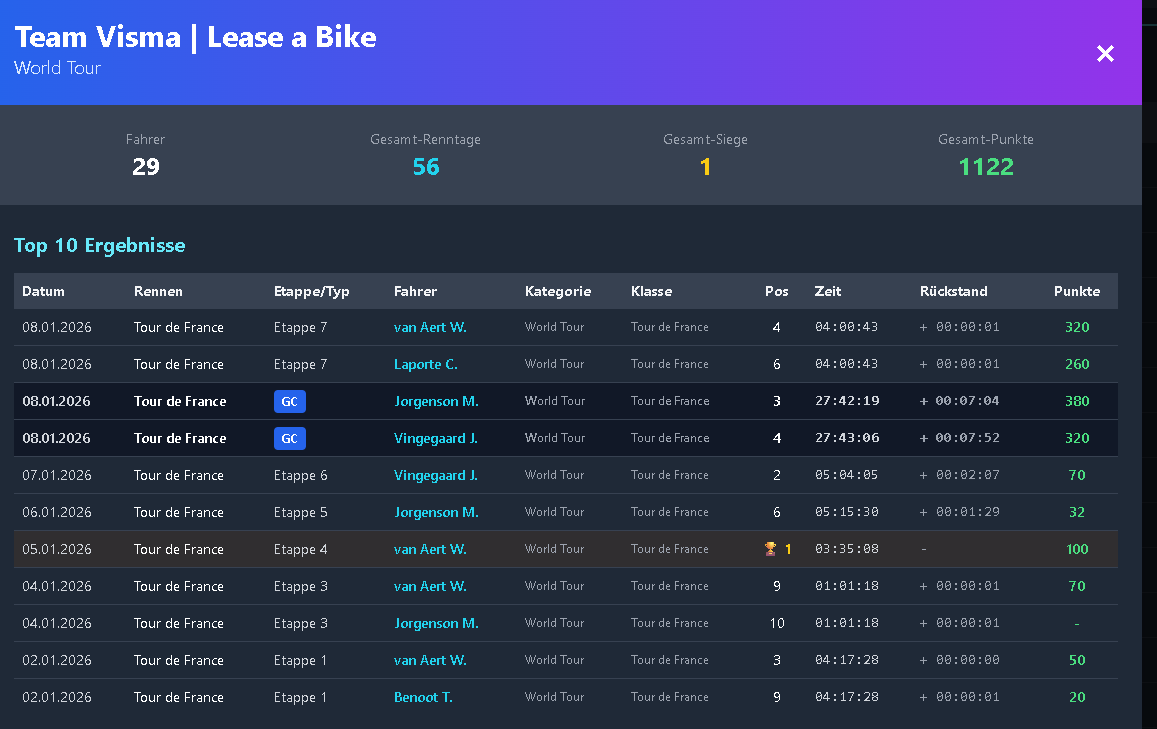This screenshot has height=729, width=1157.
Task: Click the GC badge in Vingegaard J. row
Action: (289, 438)
